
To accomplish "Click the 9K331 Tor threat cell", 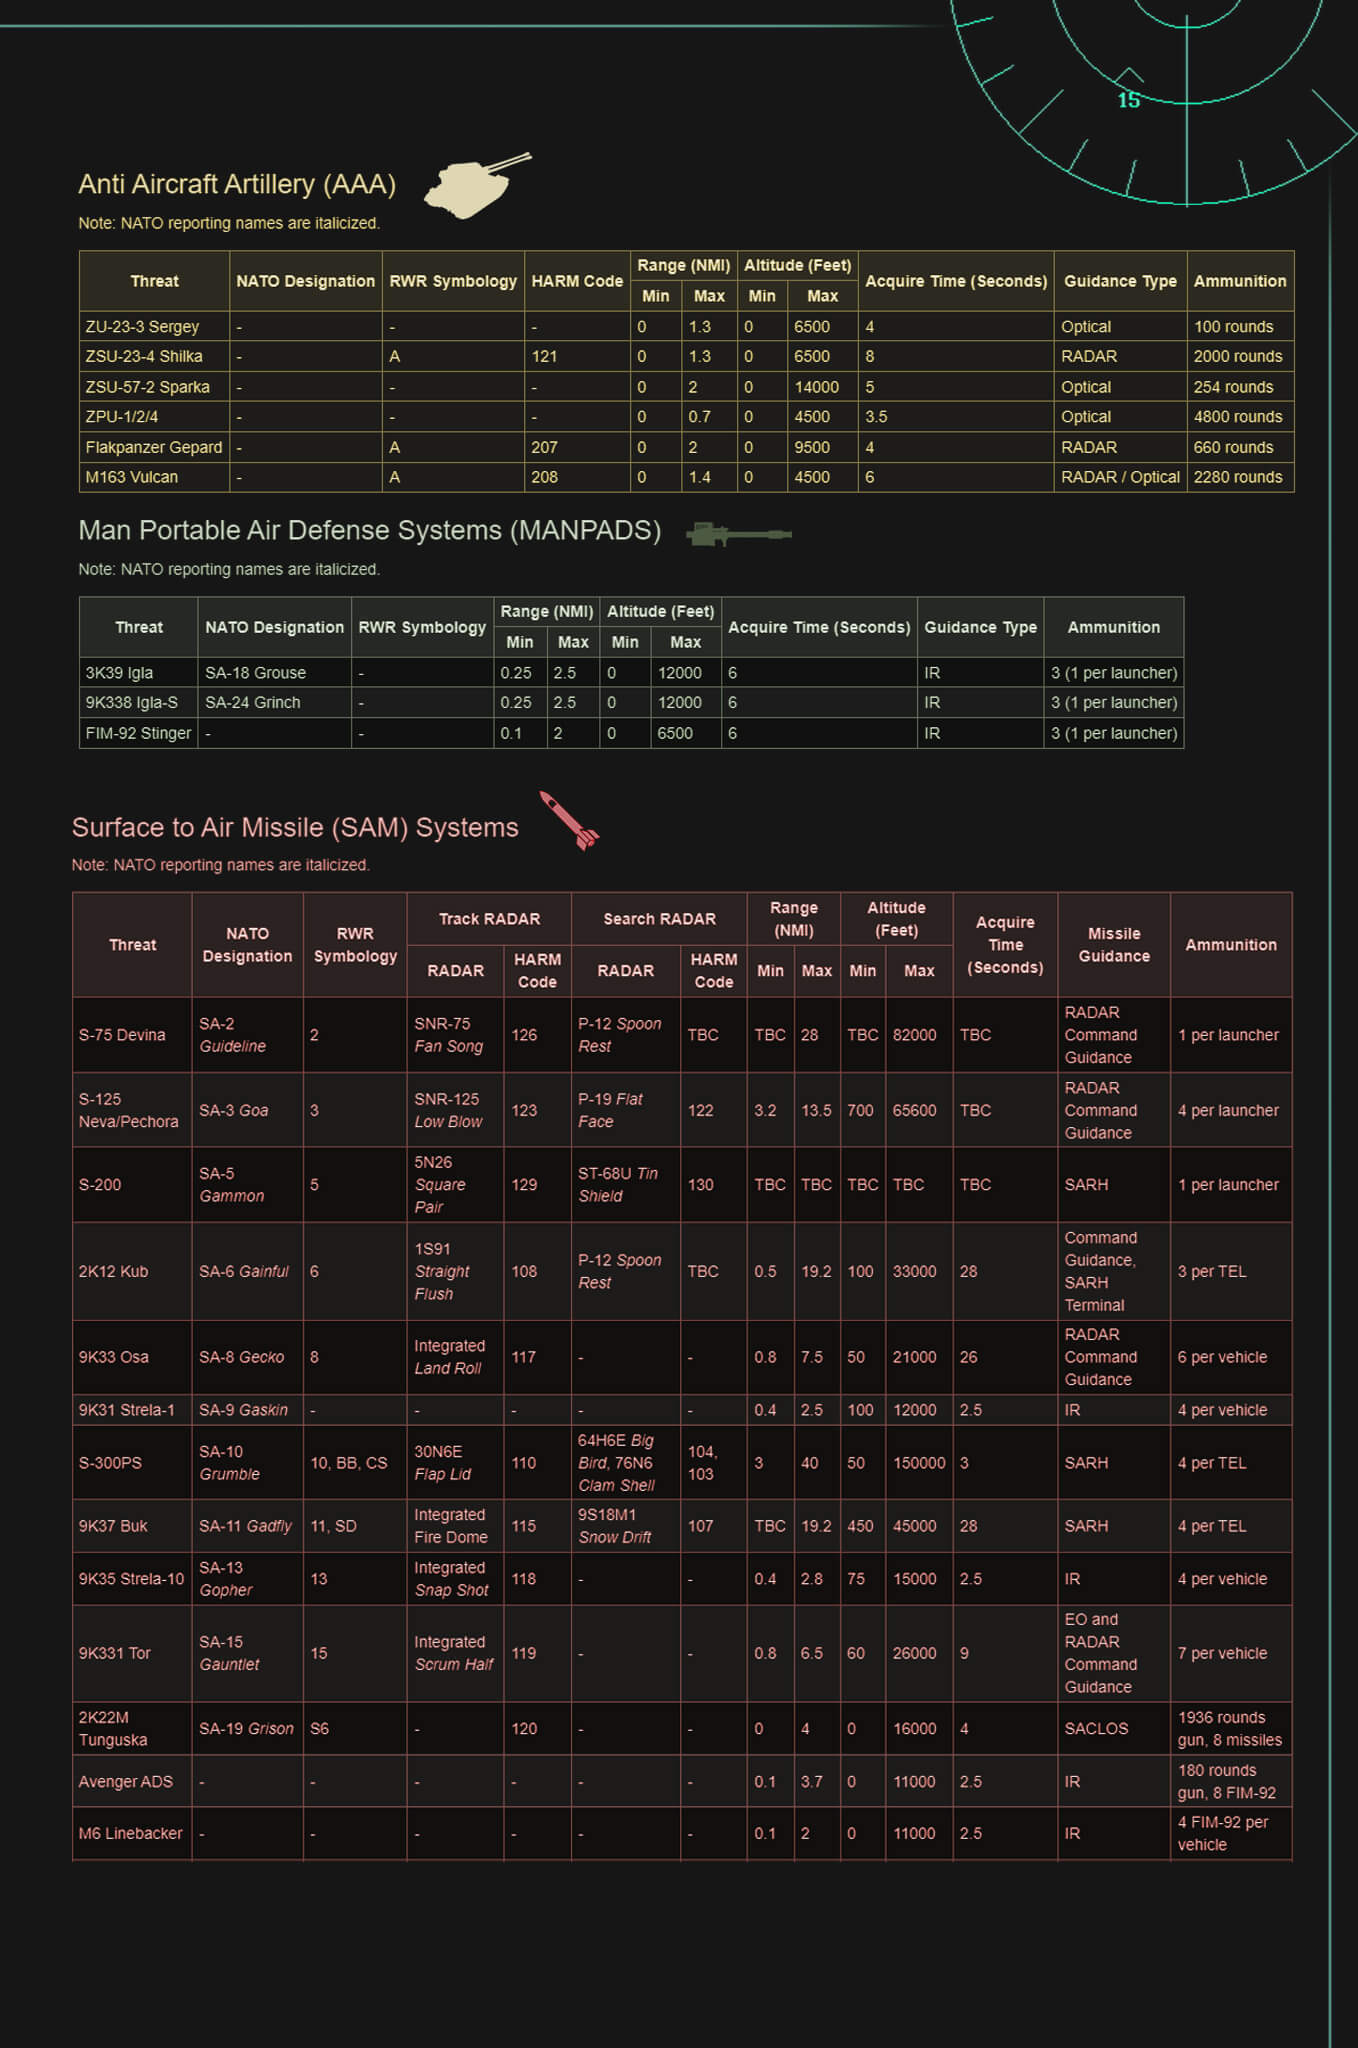I will pos(115,1654).
